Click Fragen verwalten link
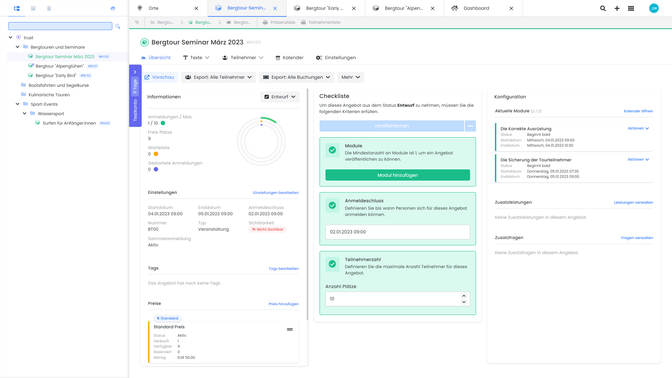The height and width of the screenshot is (378, 672). click(637, 238)
